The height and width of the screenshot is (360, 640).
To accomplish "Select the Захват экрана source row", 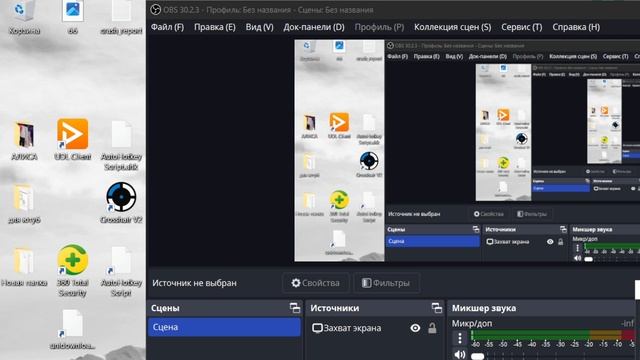I will (374, 328).
